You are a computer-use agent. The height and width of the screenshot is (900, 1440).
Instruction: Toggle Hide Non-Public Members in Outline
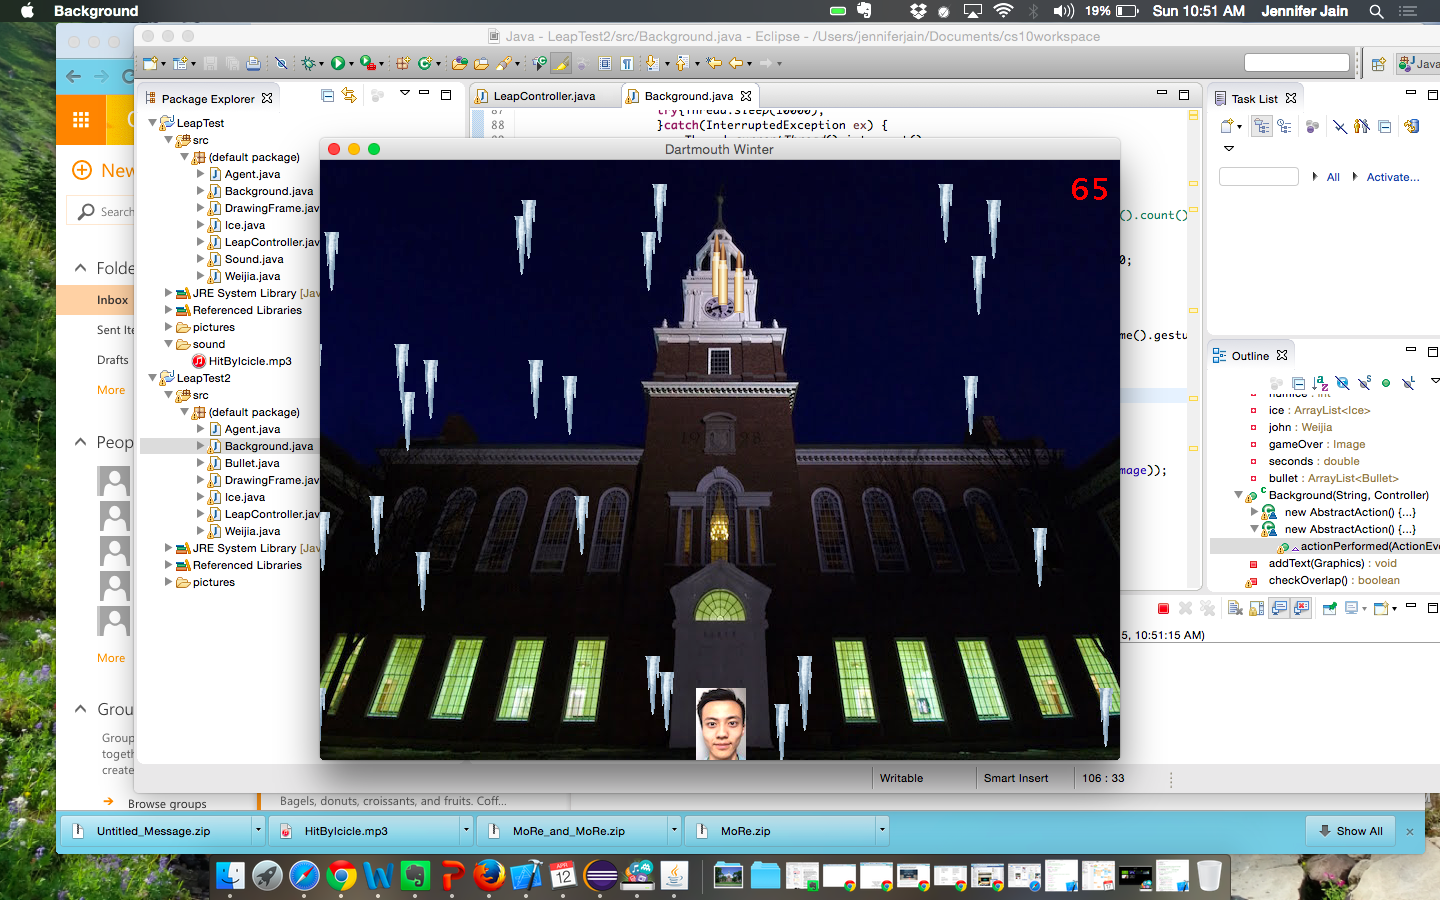[x=1386, y=383]
